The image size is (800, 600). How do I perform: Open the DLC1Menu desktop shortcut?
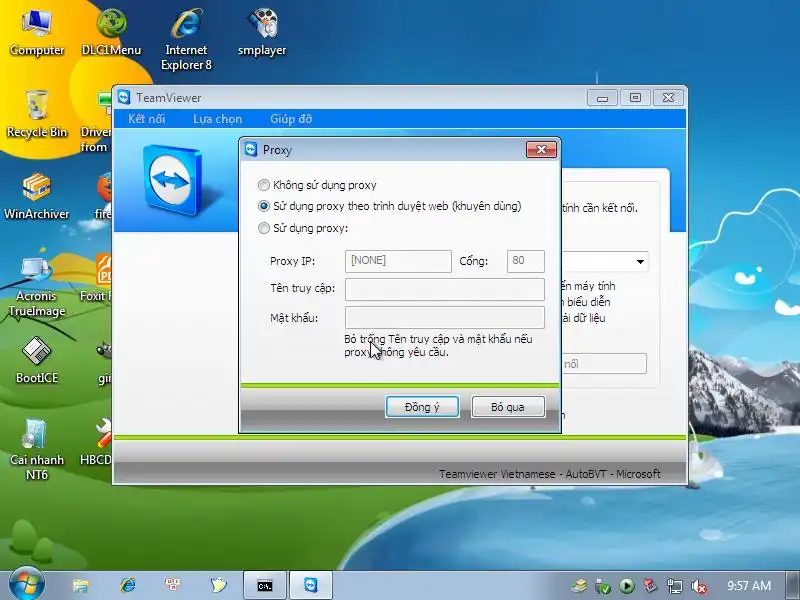coord(111,33)
